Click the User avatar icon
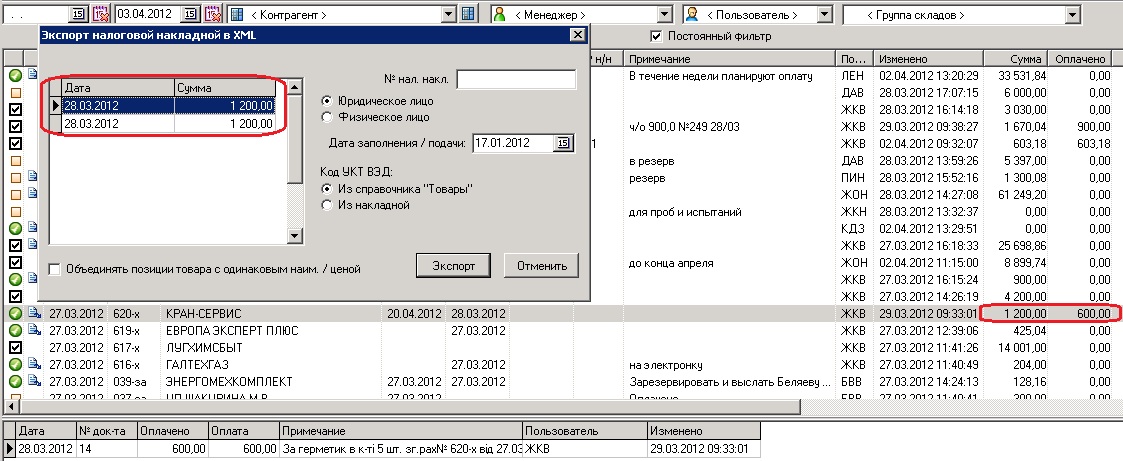Screen dimensions: 1123x461 coord(692,15)
